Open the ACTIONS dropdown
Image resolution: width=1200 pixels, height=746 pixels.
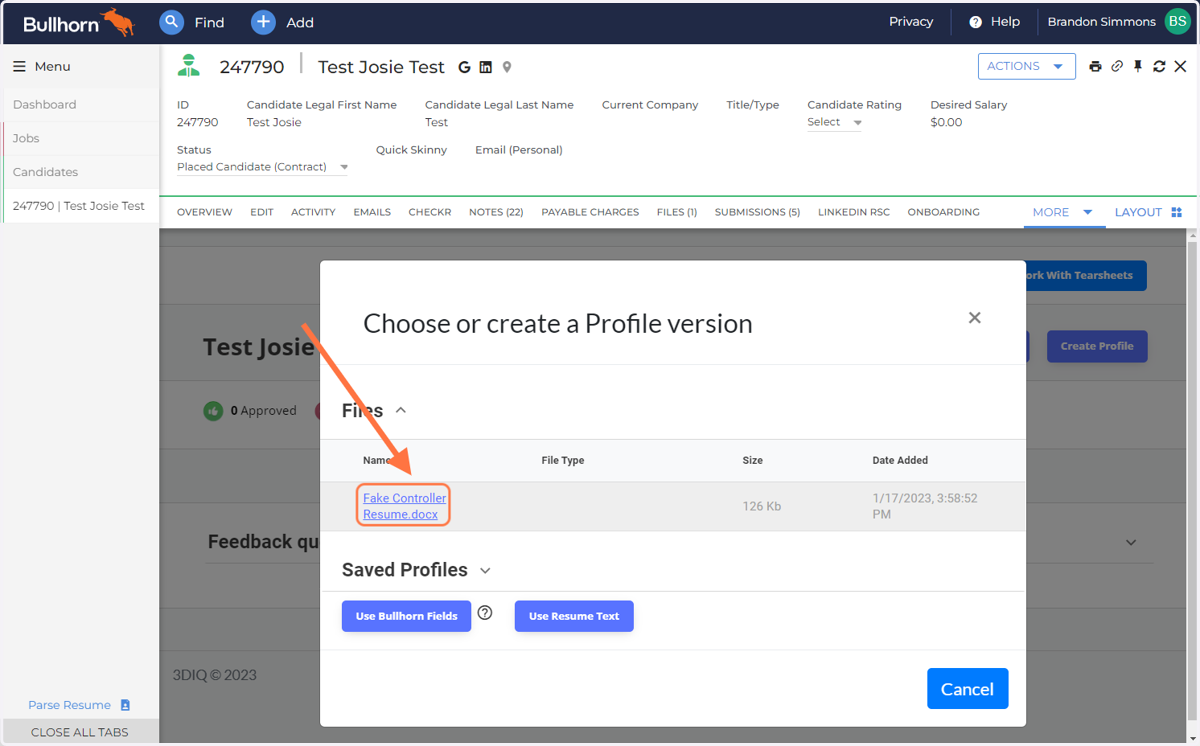[x=1027, y=66]
